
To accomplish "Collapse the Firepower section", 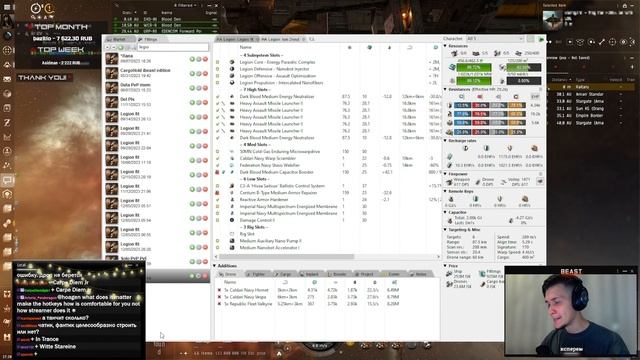I will 446,174.
